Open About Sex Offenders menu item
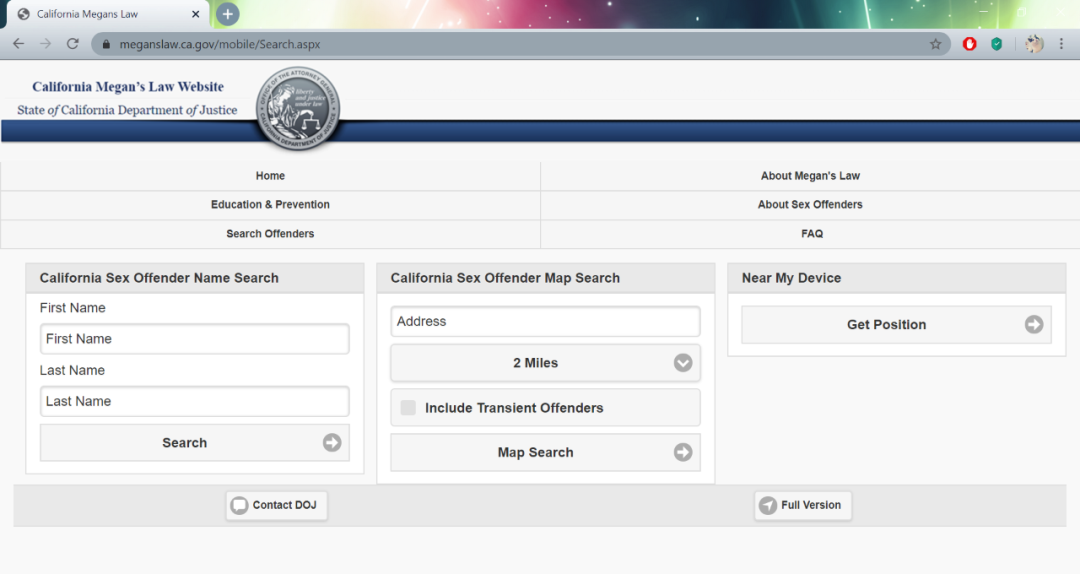 pyautogui.click(x=810, y=205)
